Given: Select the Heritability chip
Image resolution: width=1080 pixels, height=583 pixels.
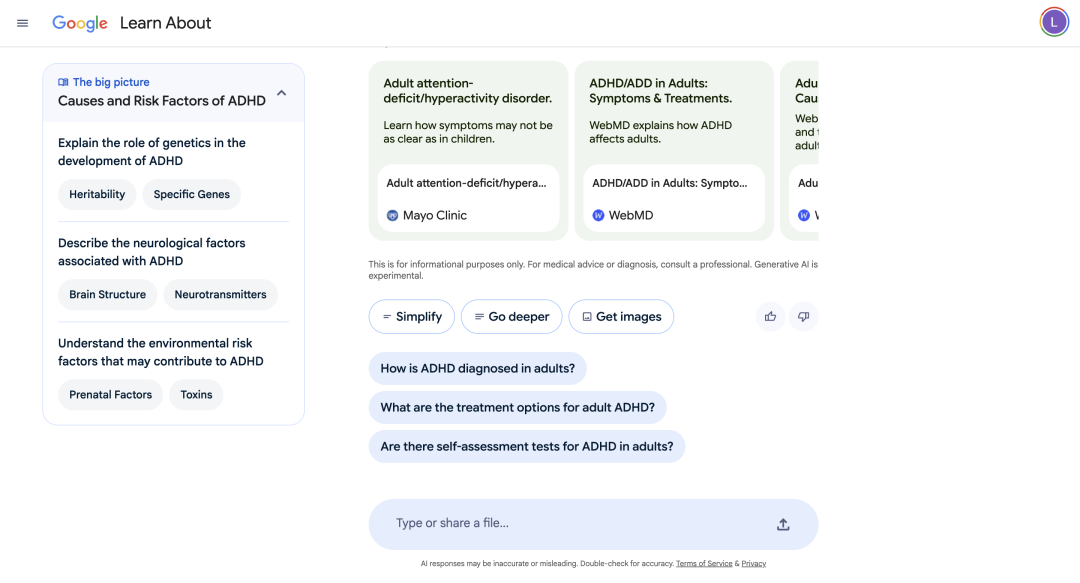Looking at the screenshot, I should (x=97, y=195).
